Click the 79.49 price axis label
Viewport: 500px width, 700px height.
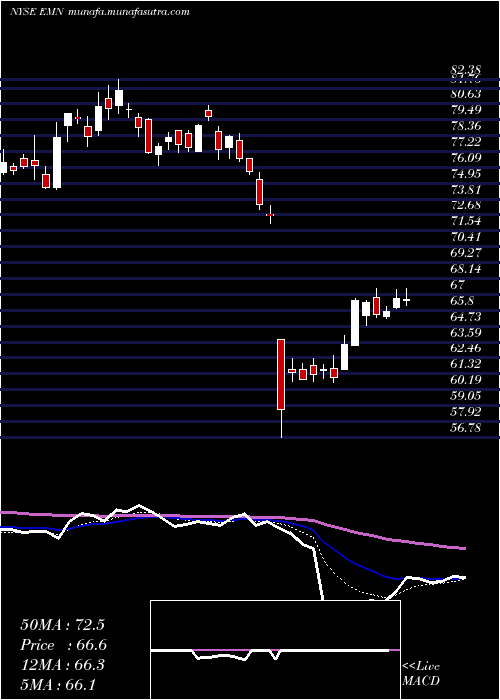coord(466,110)
